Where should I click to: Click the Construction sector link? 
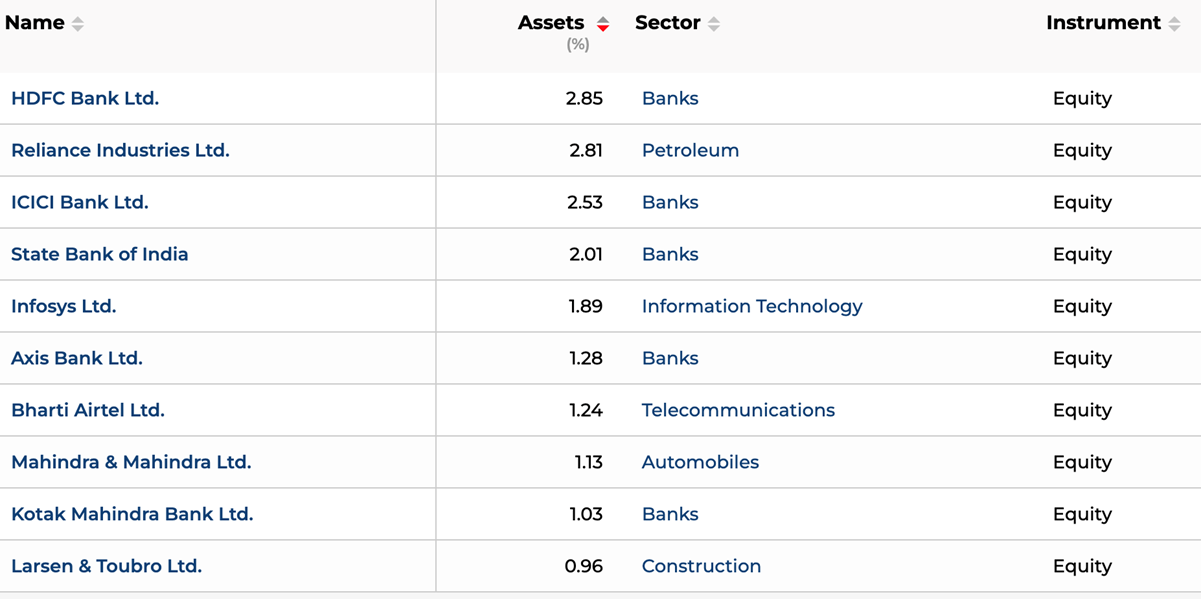[701, 566]
